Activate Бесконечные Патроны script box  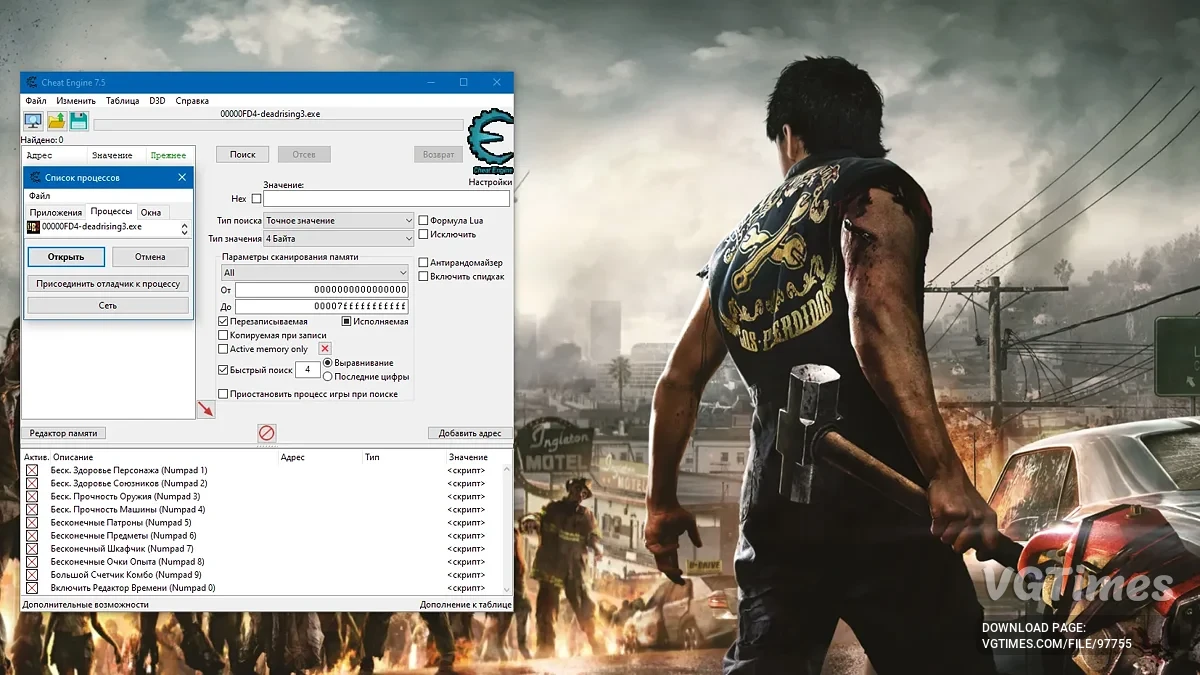click(x=31, y=522)
